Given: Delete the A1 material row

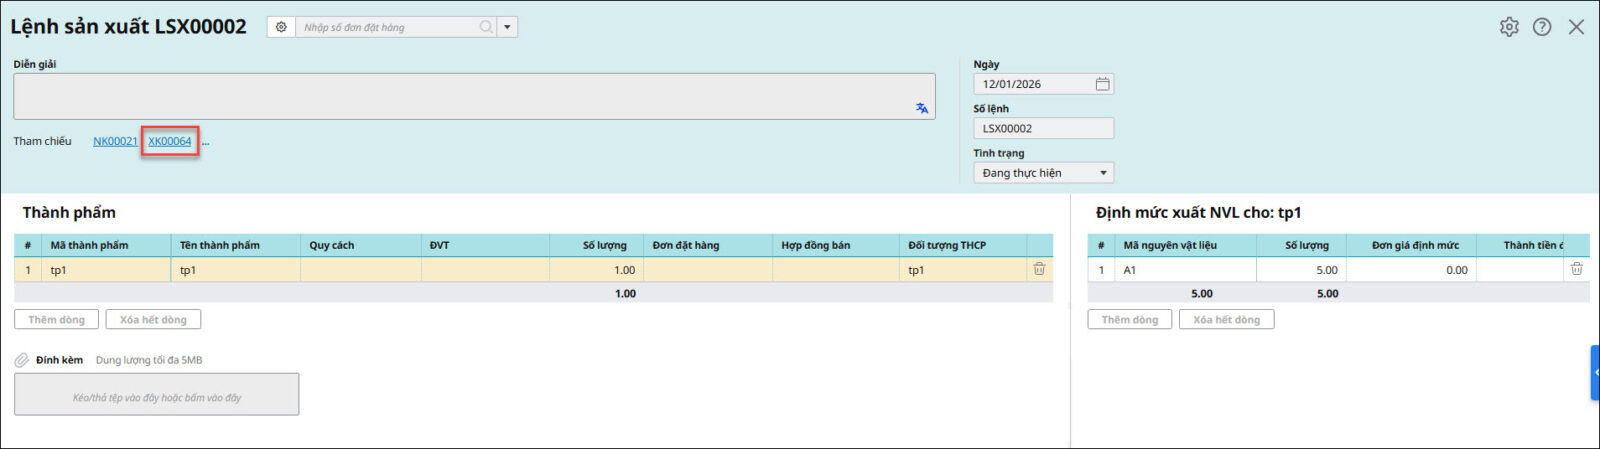Looking at the screenshot, I should 1576,269.
